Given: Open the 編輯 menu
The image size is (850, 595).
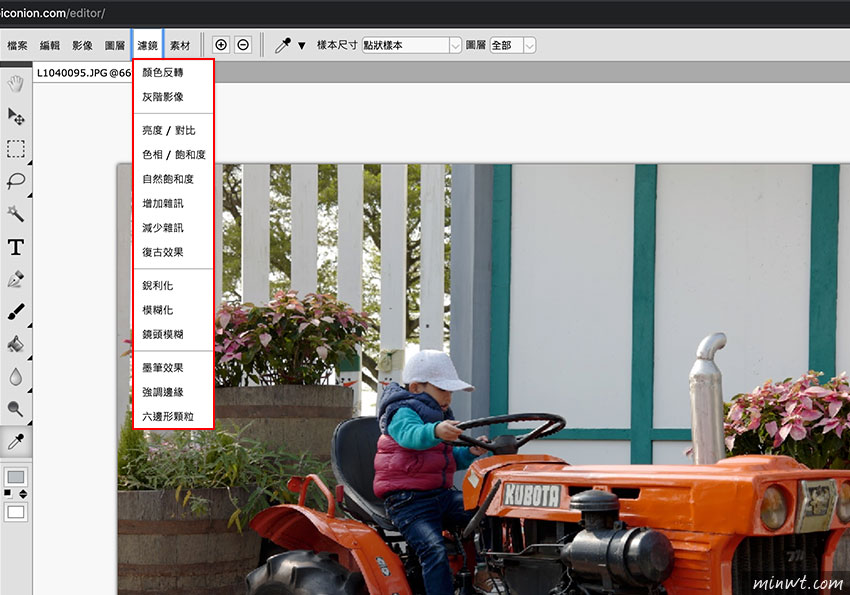Looking at the screenshot, I should 49,46.
